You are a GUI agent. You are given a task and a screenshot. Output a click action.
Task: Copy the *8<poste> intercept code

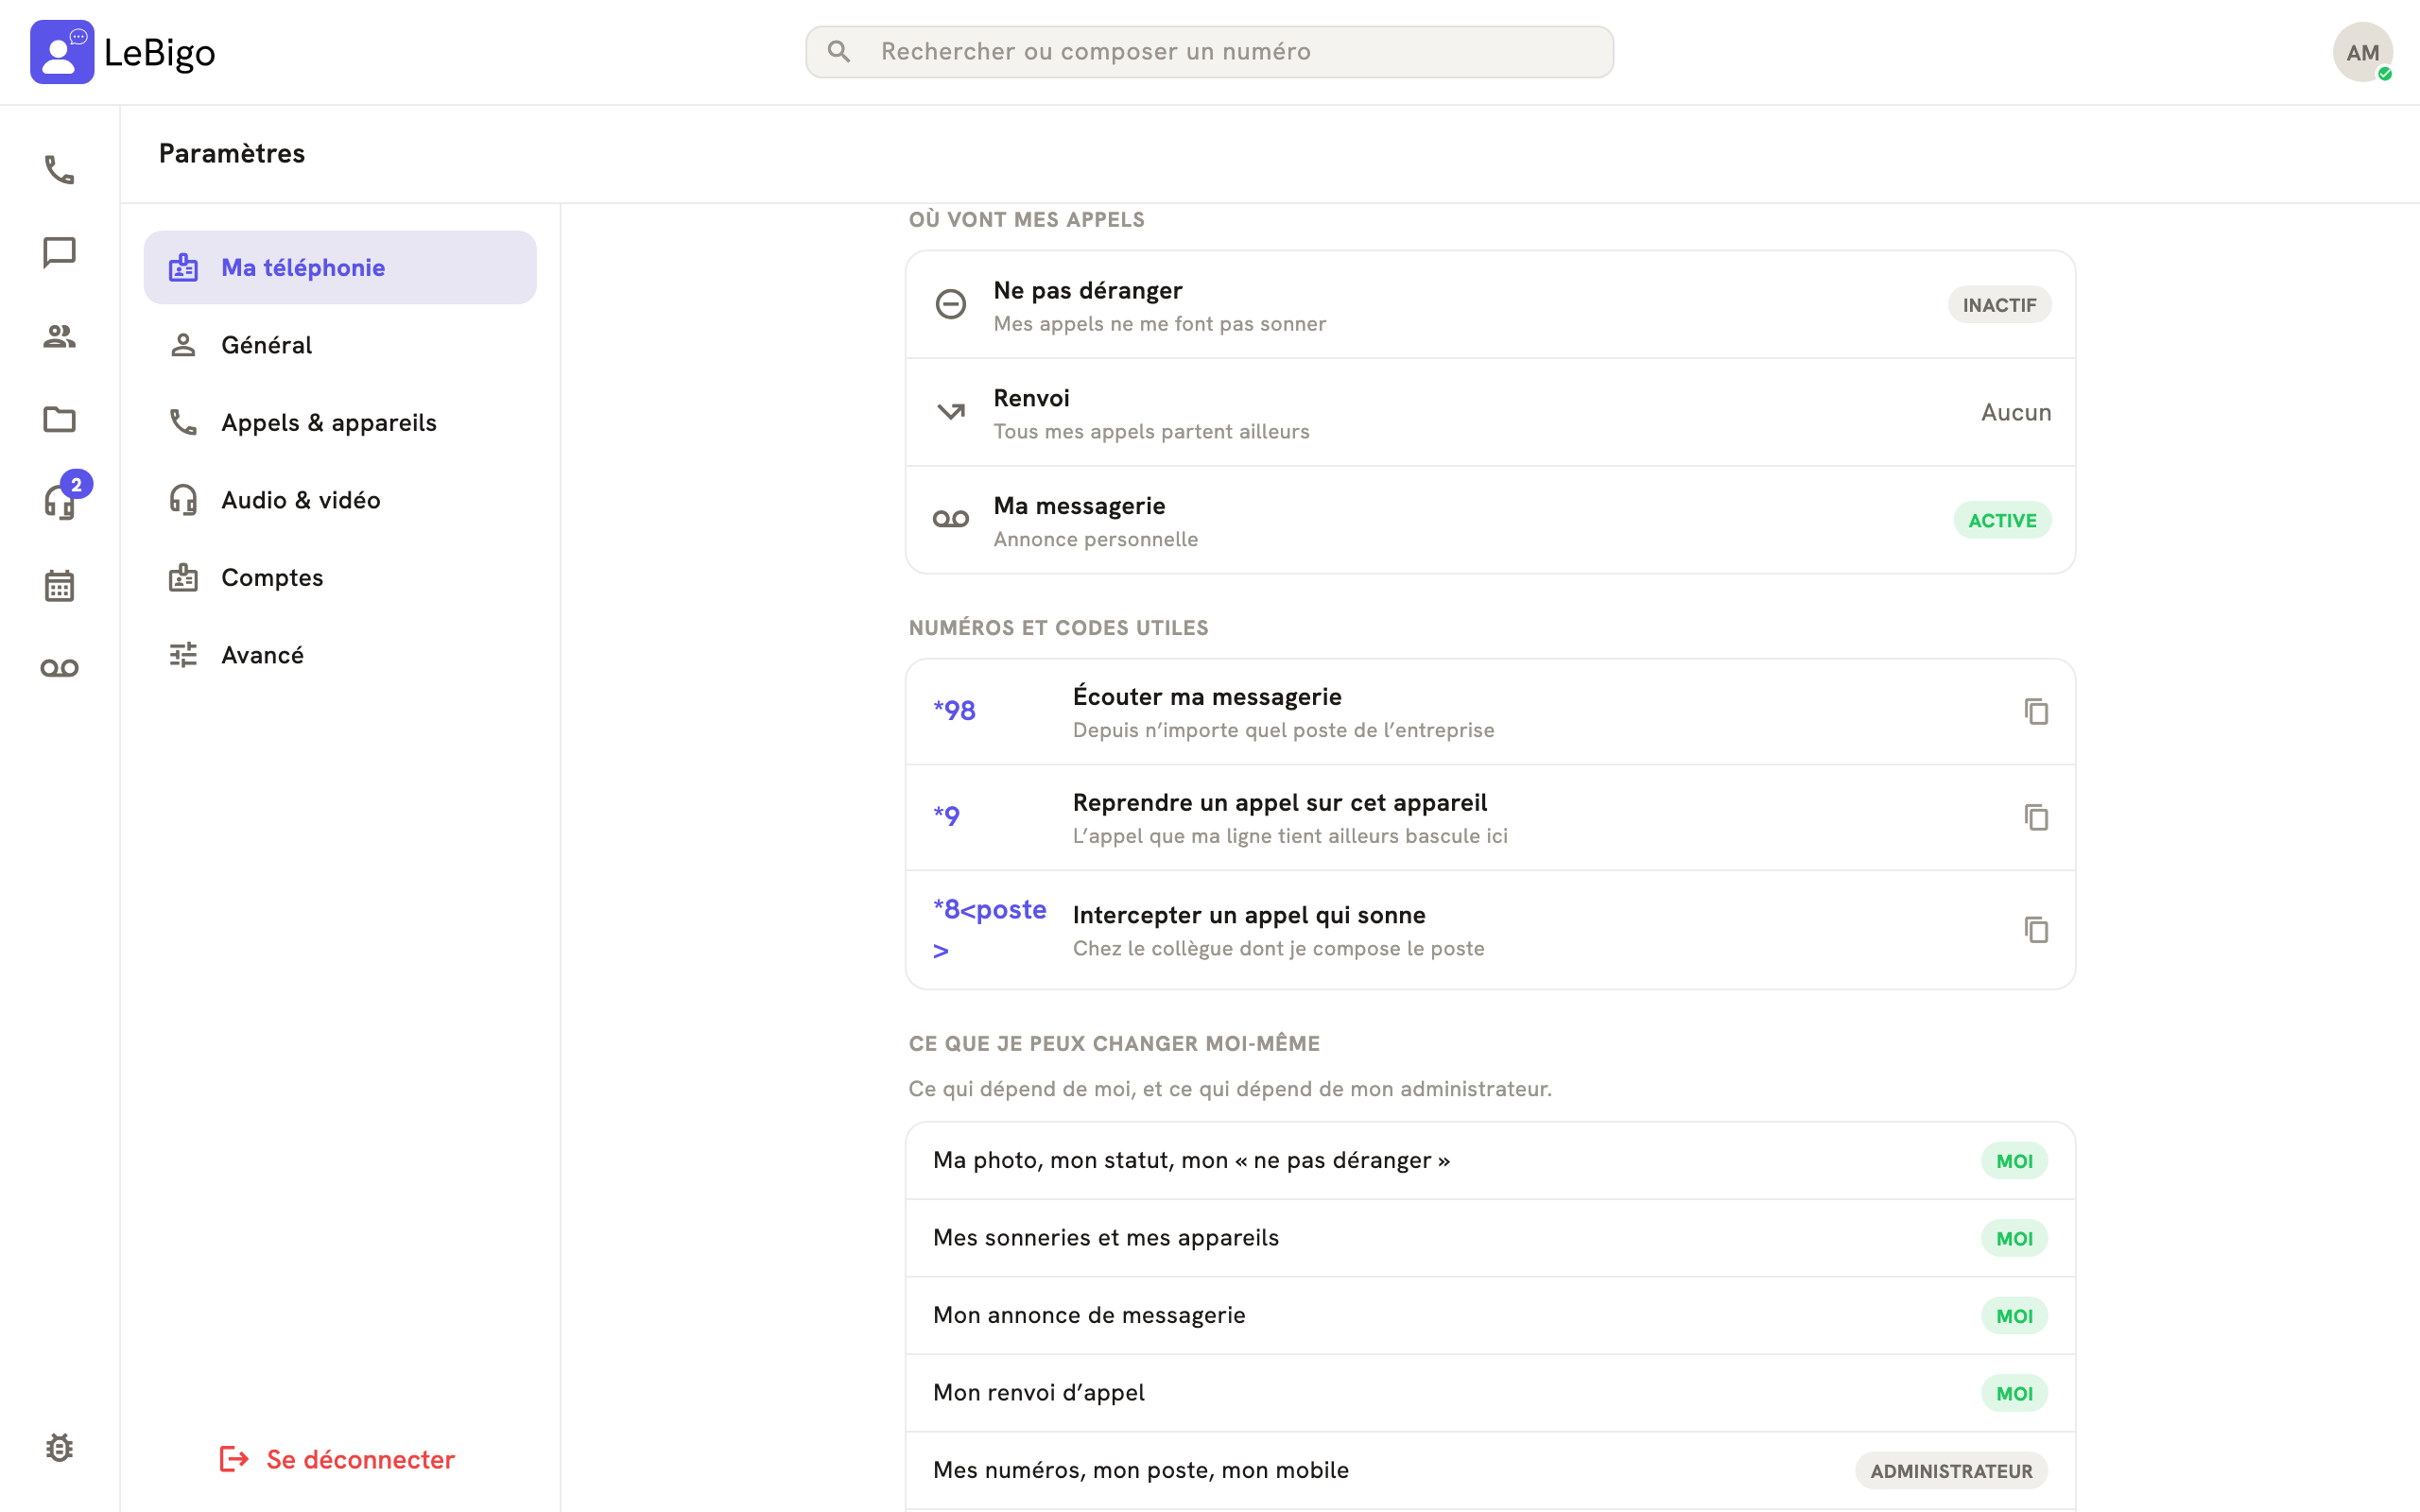pos(2036,929)
